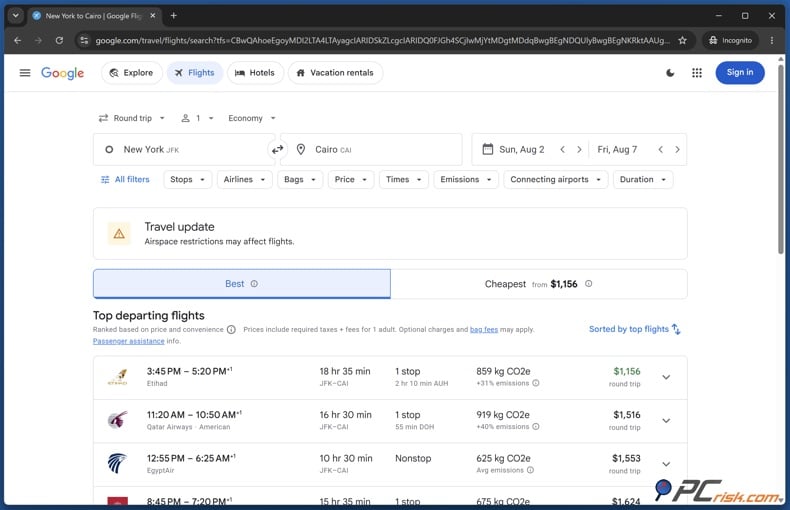Swap origin and destination icon

tap(278, 150)
